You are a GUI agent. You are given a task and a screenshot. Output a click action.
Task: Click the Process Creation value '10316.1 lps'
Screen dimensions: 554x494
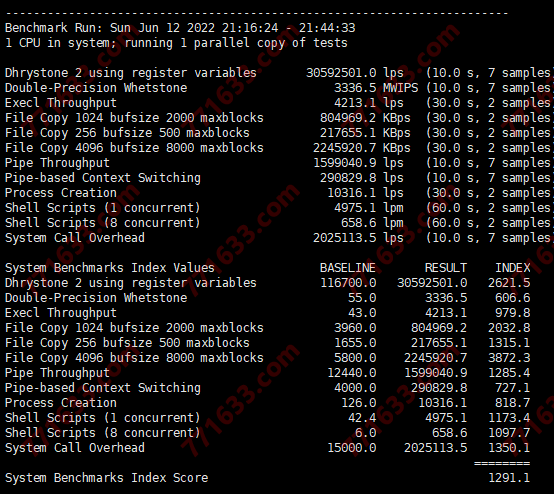[x=365, y=193]
